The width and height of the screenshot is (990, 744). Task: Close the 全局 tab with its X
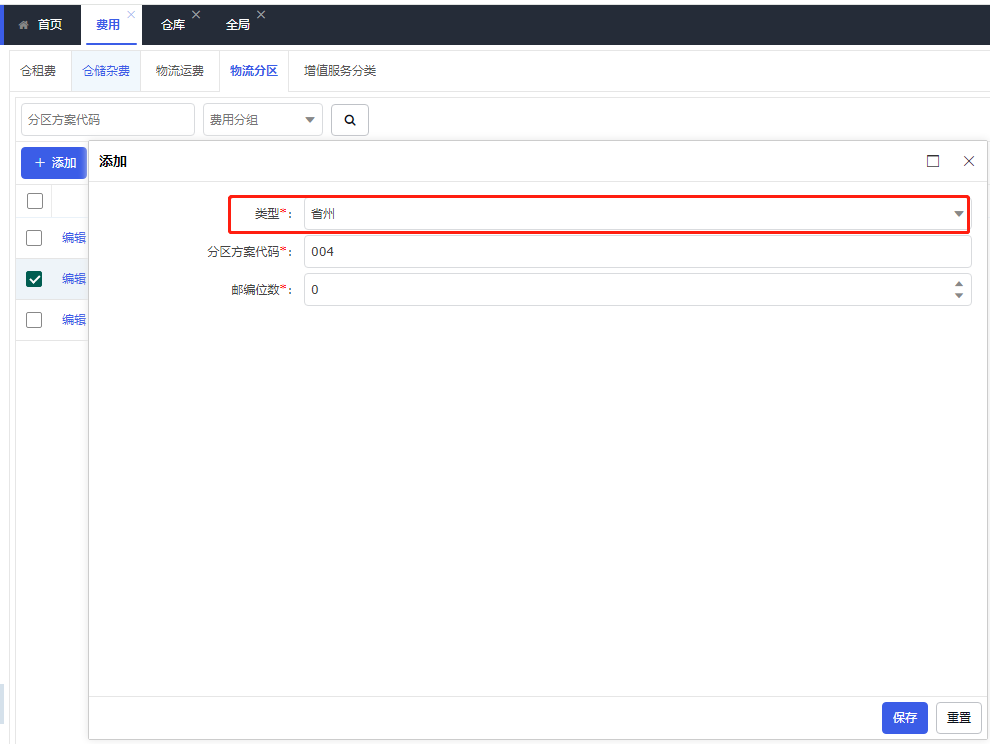tap(261, 15)
